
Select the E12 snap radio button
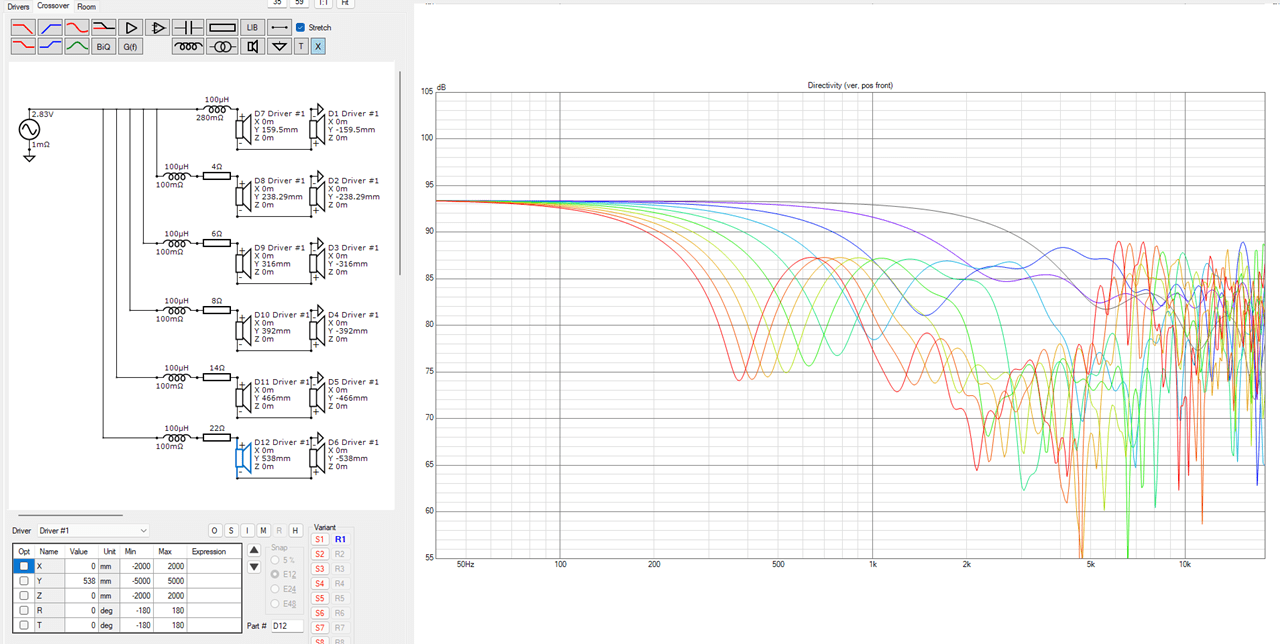[275, 574]
